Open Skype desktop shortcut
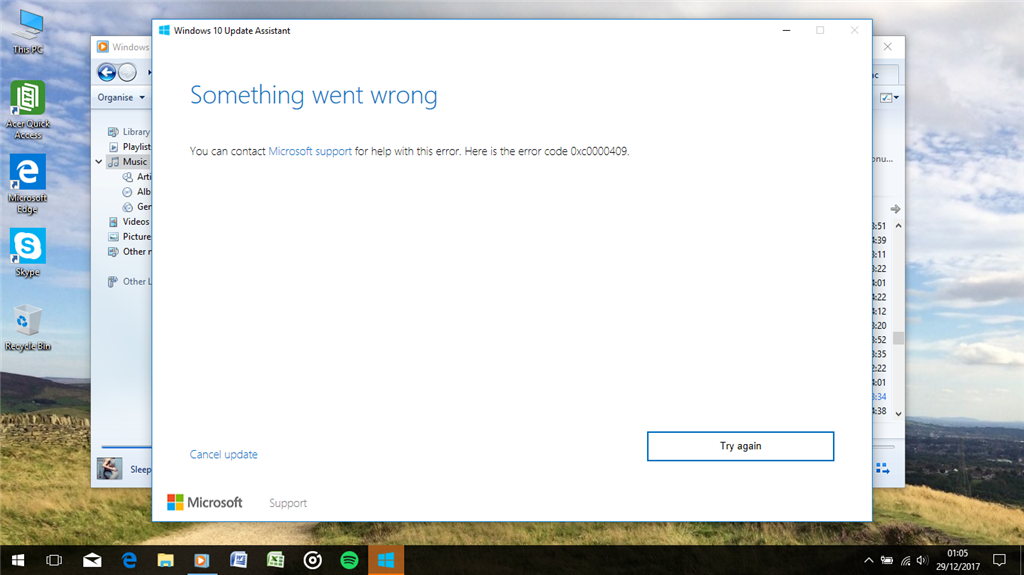Image resolution: width=1024 pixels, height=575 pixels. point(27,253)
